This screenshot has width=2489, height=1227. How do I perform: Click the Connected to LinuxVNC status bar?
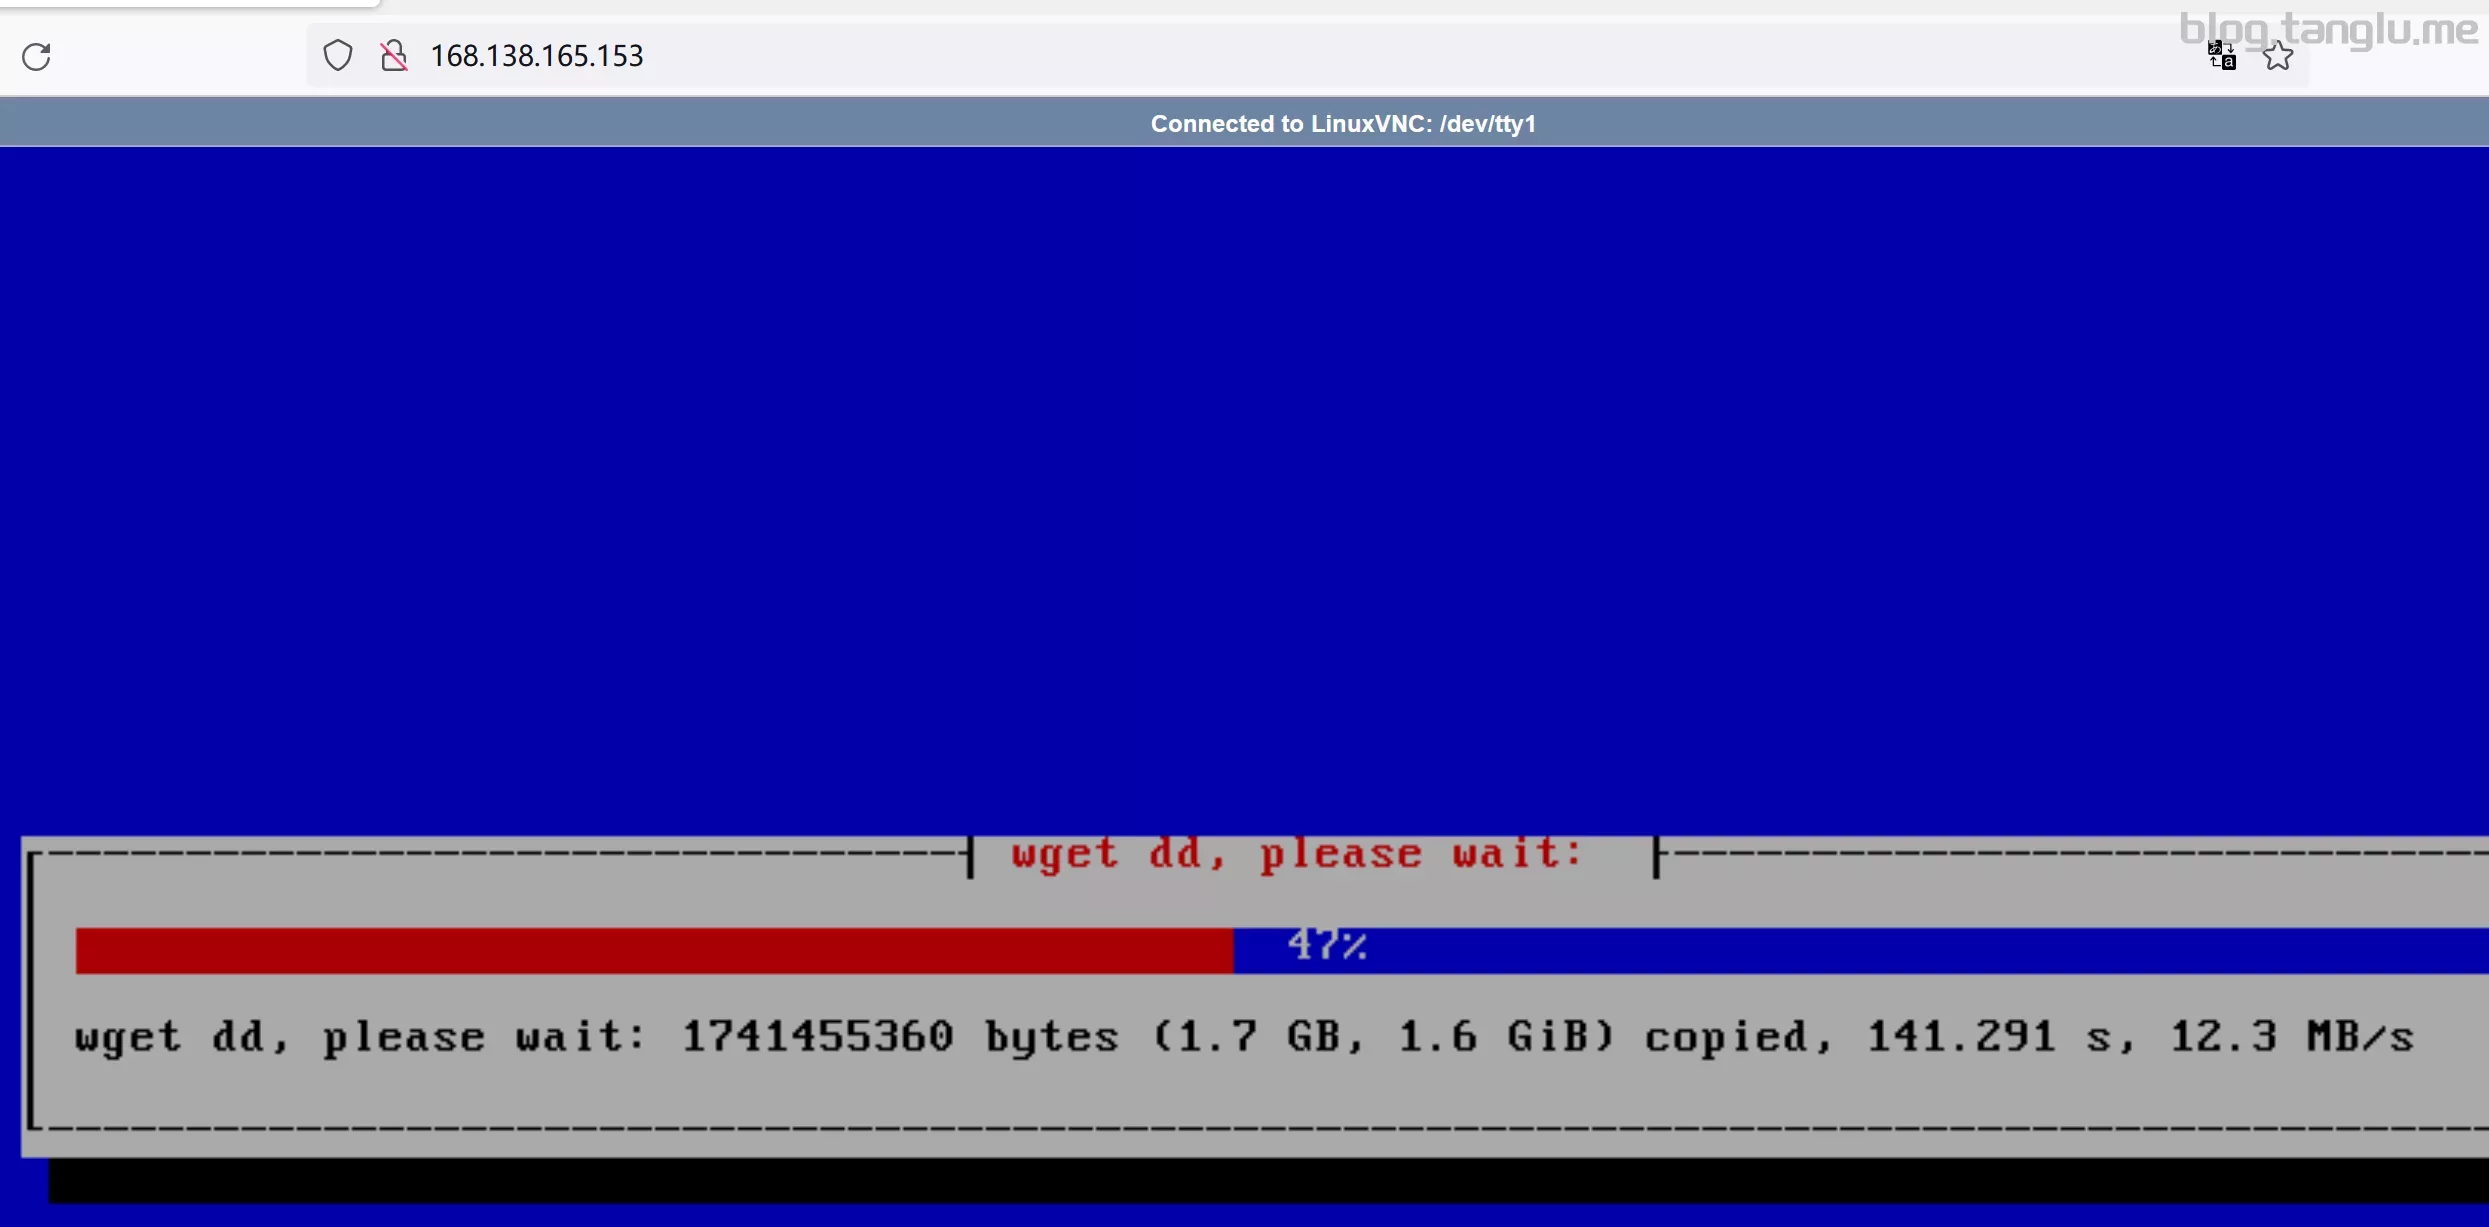1342,124
